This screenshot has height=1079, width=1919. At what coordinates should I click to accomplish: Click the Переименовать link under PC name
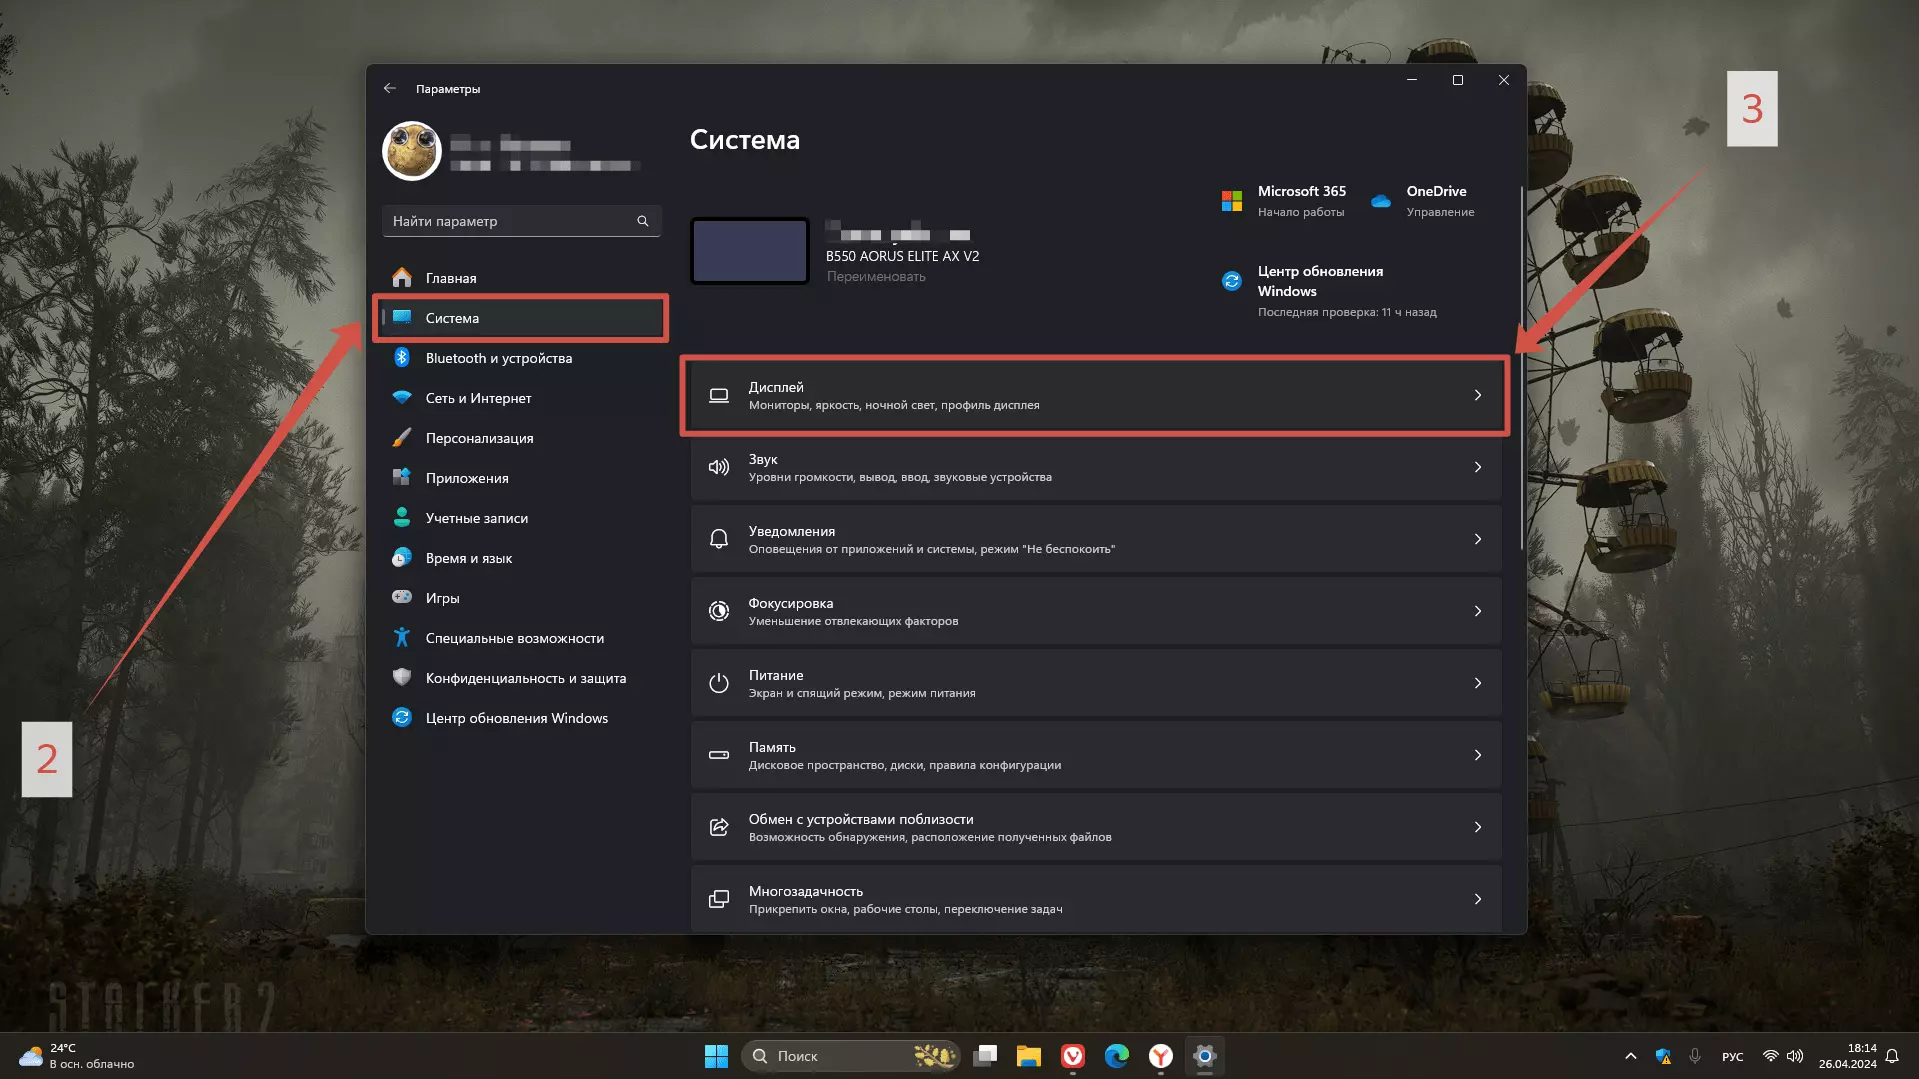[876, 277]
